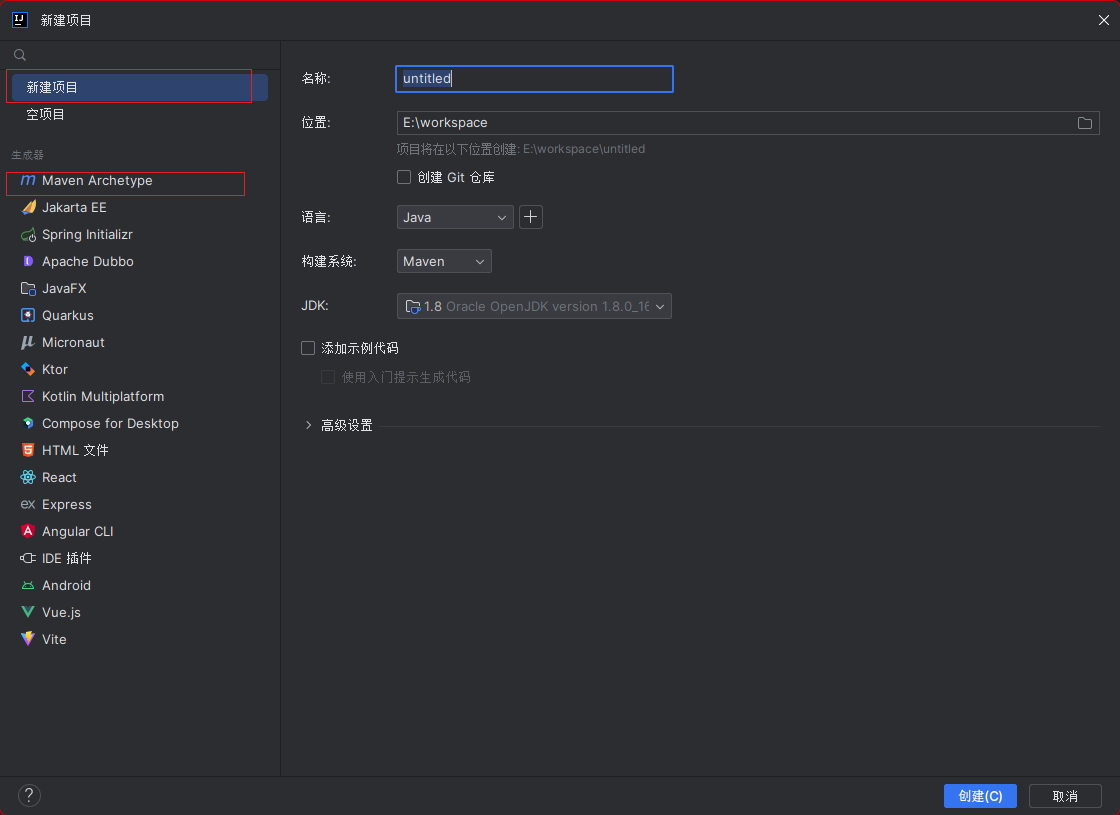Screen dimensions: 1120x815
Task: Click the 创建(C) create button
Action: pos(980,796)
